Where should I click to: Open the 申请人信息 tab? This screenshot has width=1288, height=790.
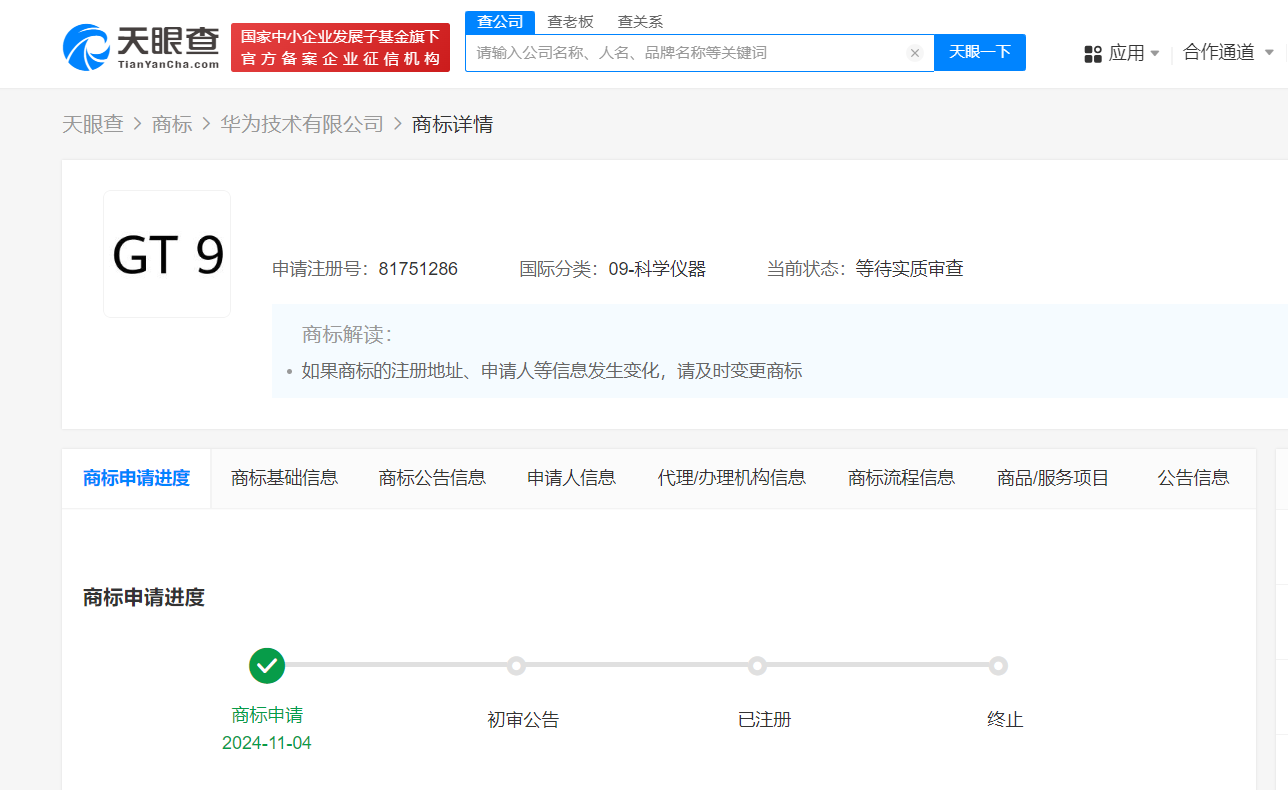(x=571, y=478)
